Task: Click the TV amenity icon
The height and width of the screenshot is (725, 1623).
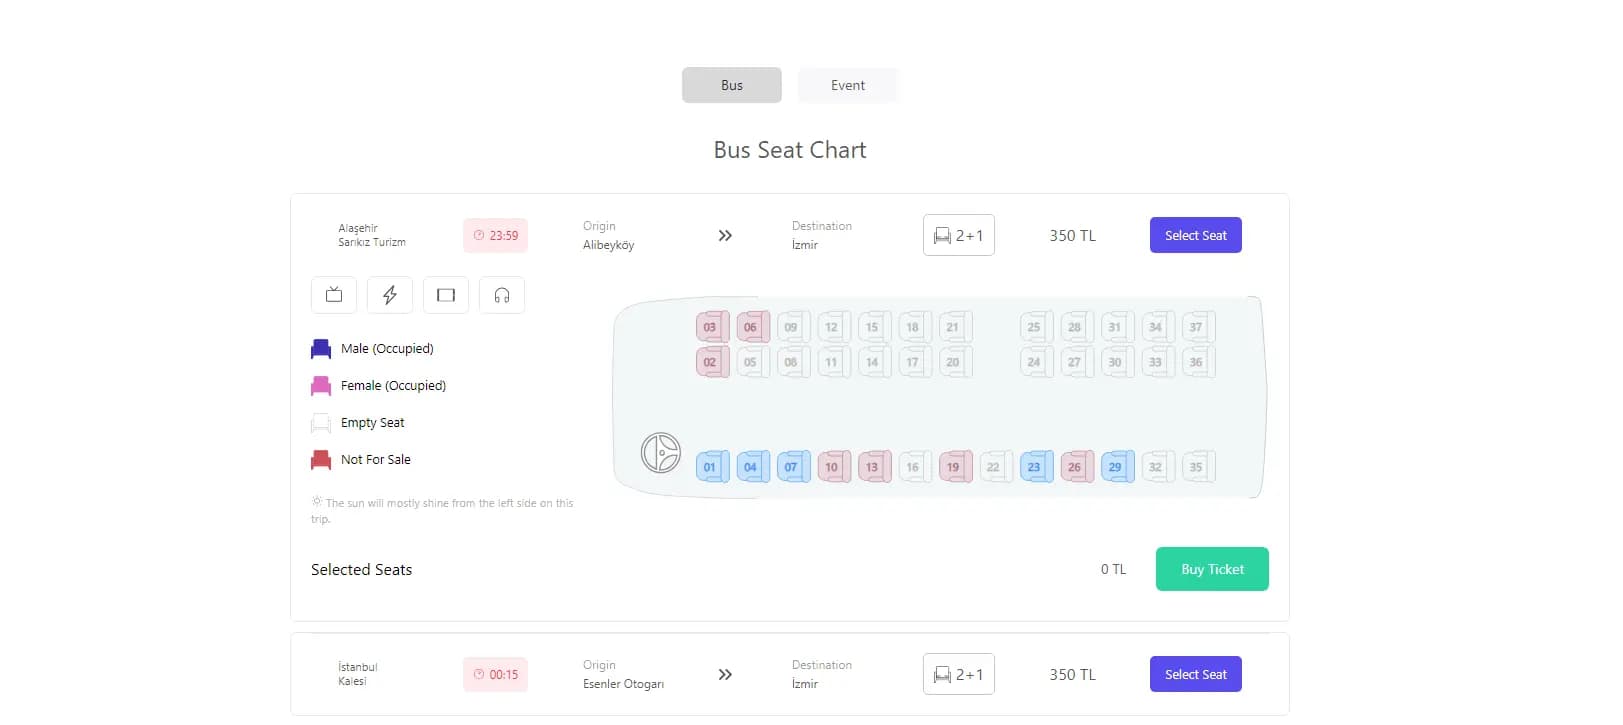Action: [334, 295]
